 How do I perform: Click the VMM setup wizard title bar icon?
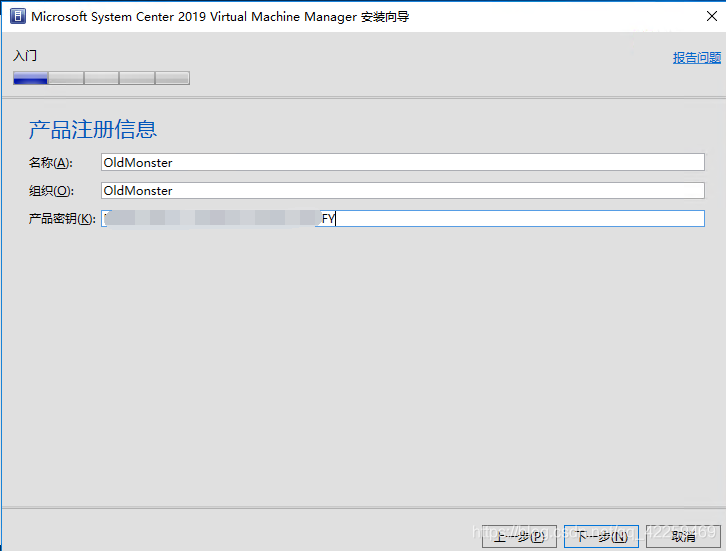[18, 17]
